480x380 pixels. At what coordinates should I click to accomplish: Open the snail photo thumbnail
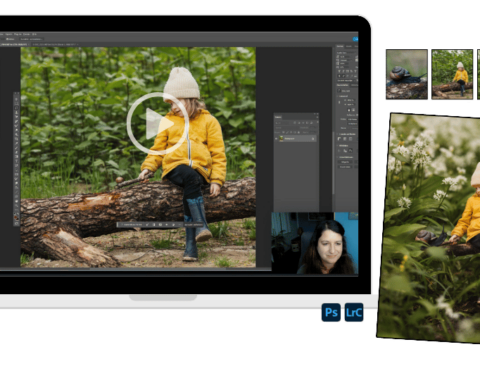[407, 74]
